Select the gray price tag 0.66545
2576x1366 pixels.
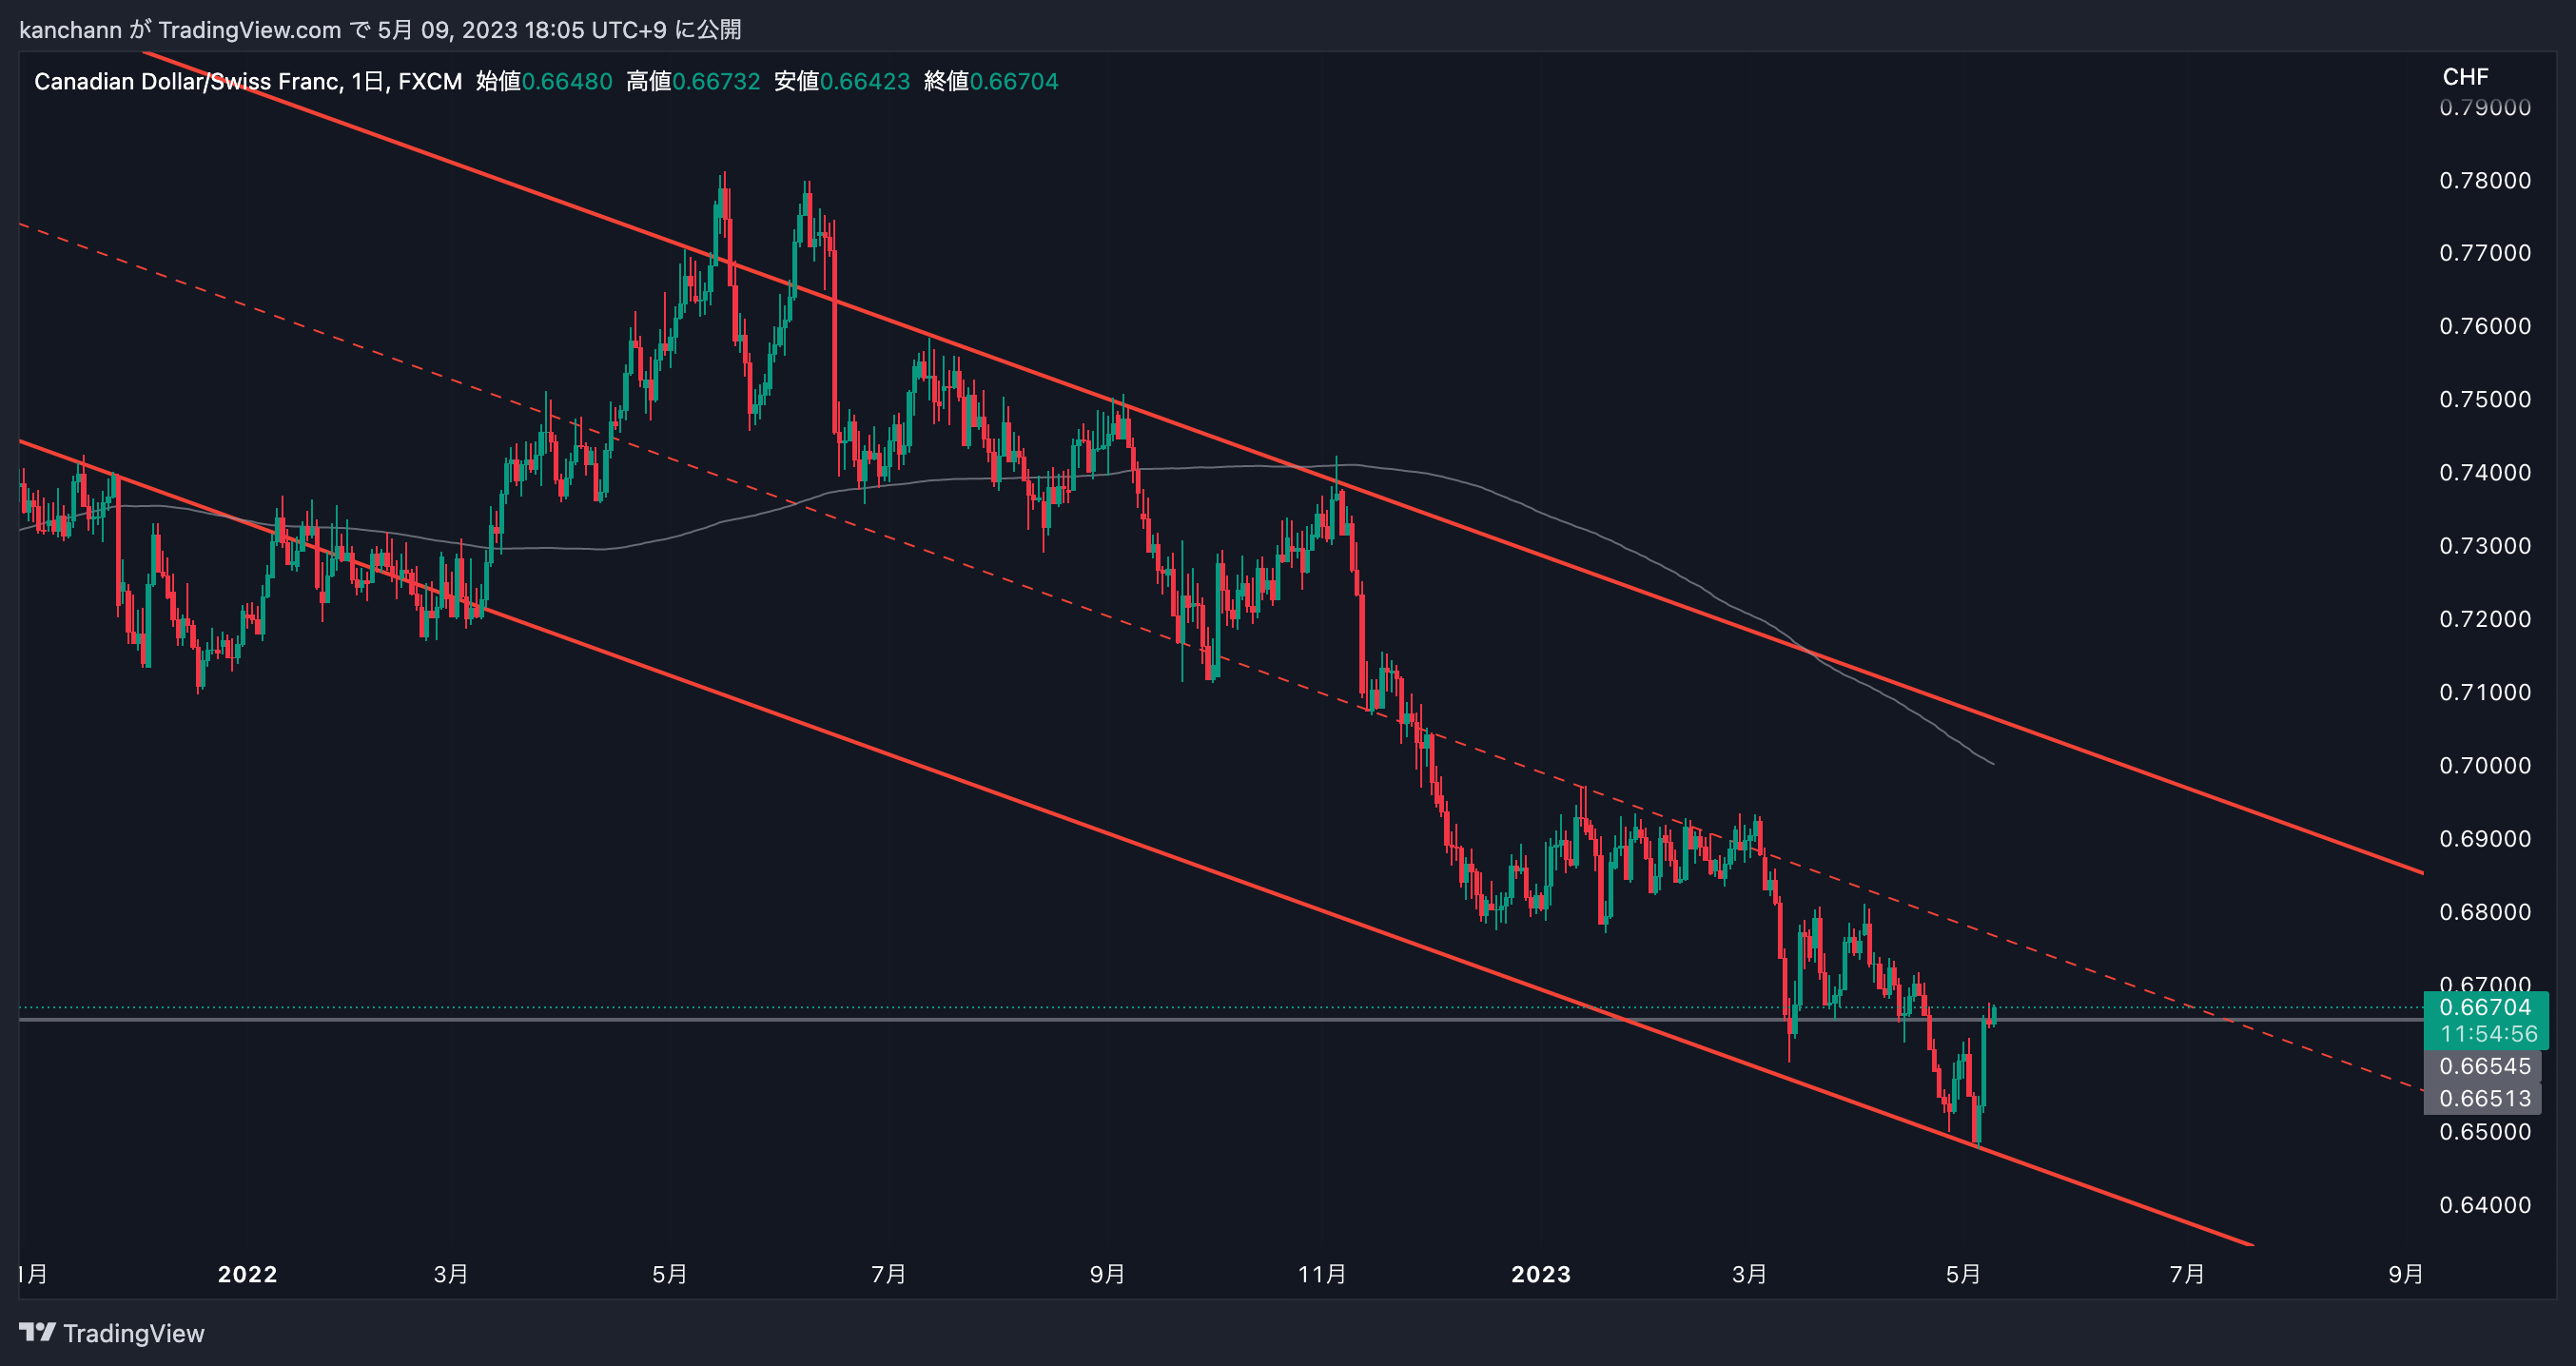[x=2484, y=1066]
